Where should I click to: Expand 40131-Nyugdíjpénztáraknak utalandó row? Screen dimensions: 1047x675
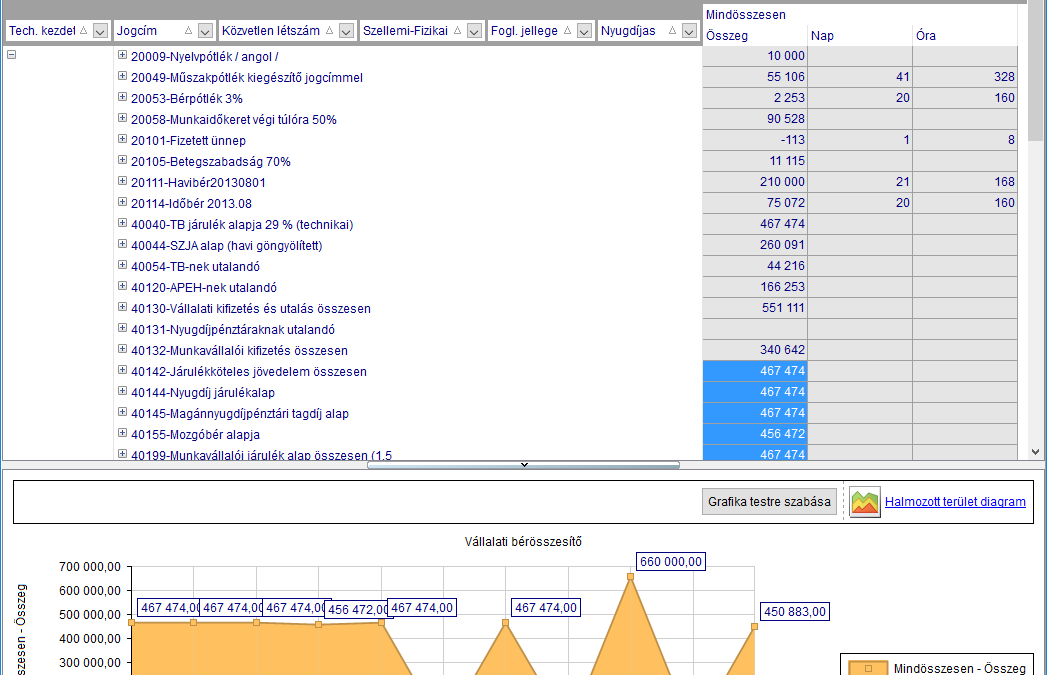point(122,328)
